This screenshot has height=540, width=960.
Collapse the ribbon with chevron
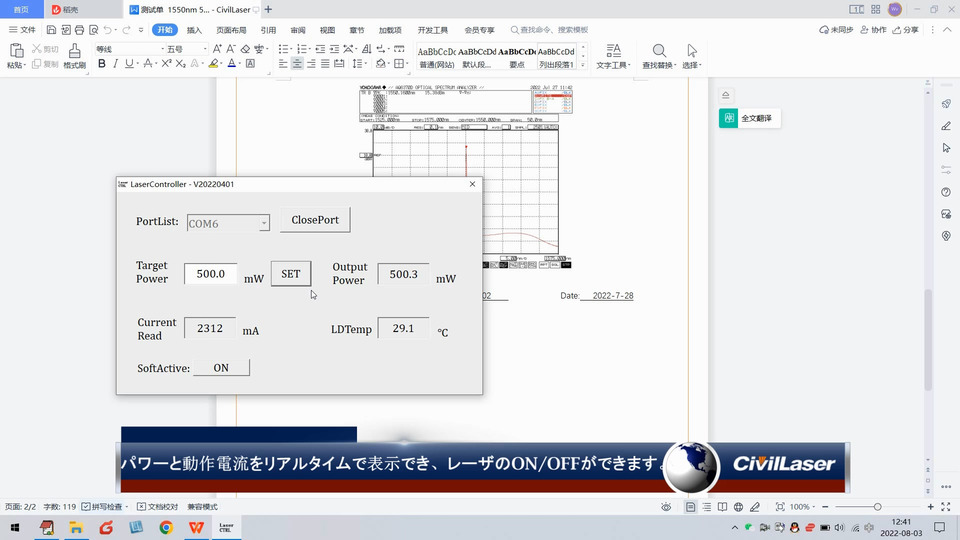pyautogui.click(x=947, y=29)
